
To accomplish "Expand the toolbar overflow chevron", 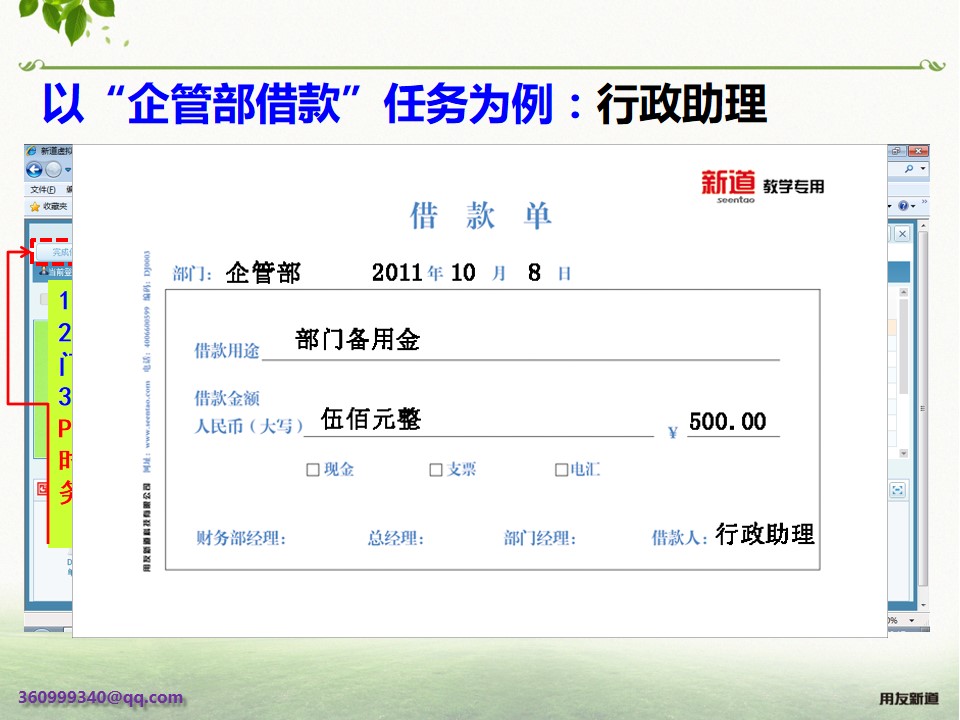I will click(924, 201).
